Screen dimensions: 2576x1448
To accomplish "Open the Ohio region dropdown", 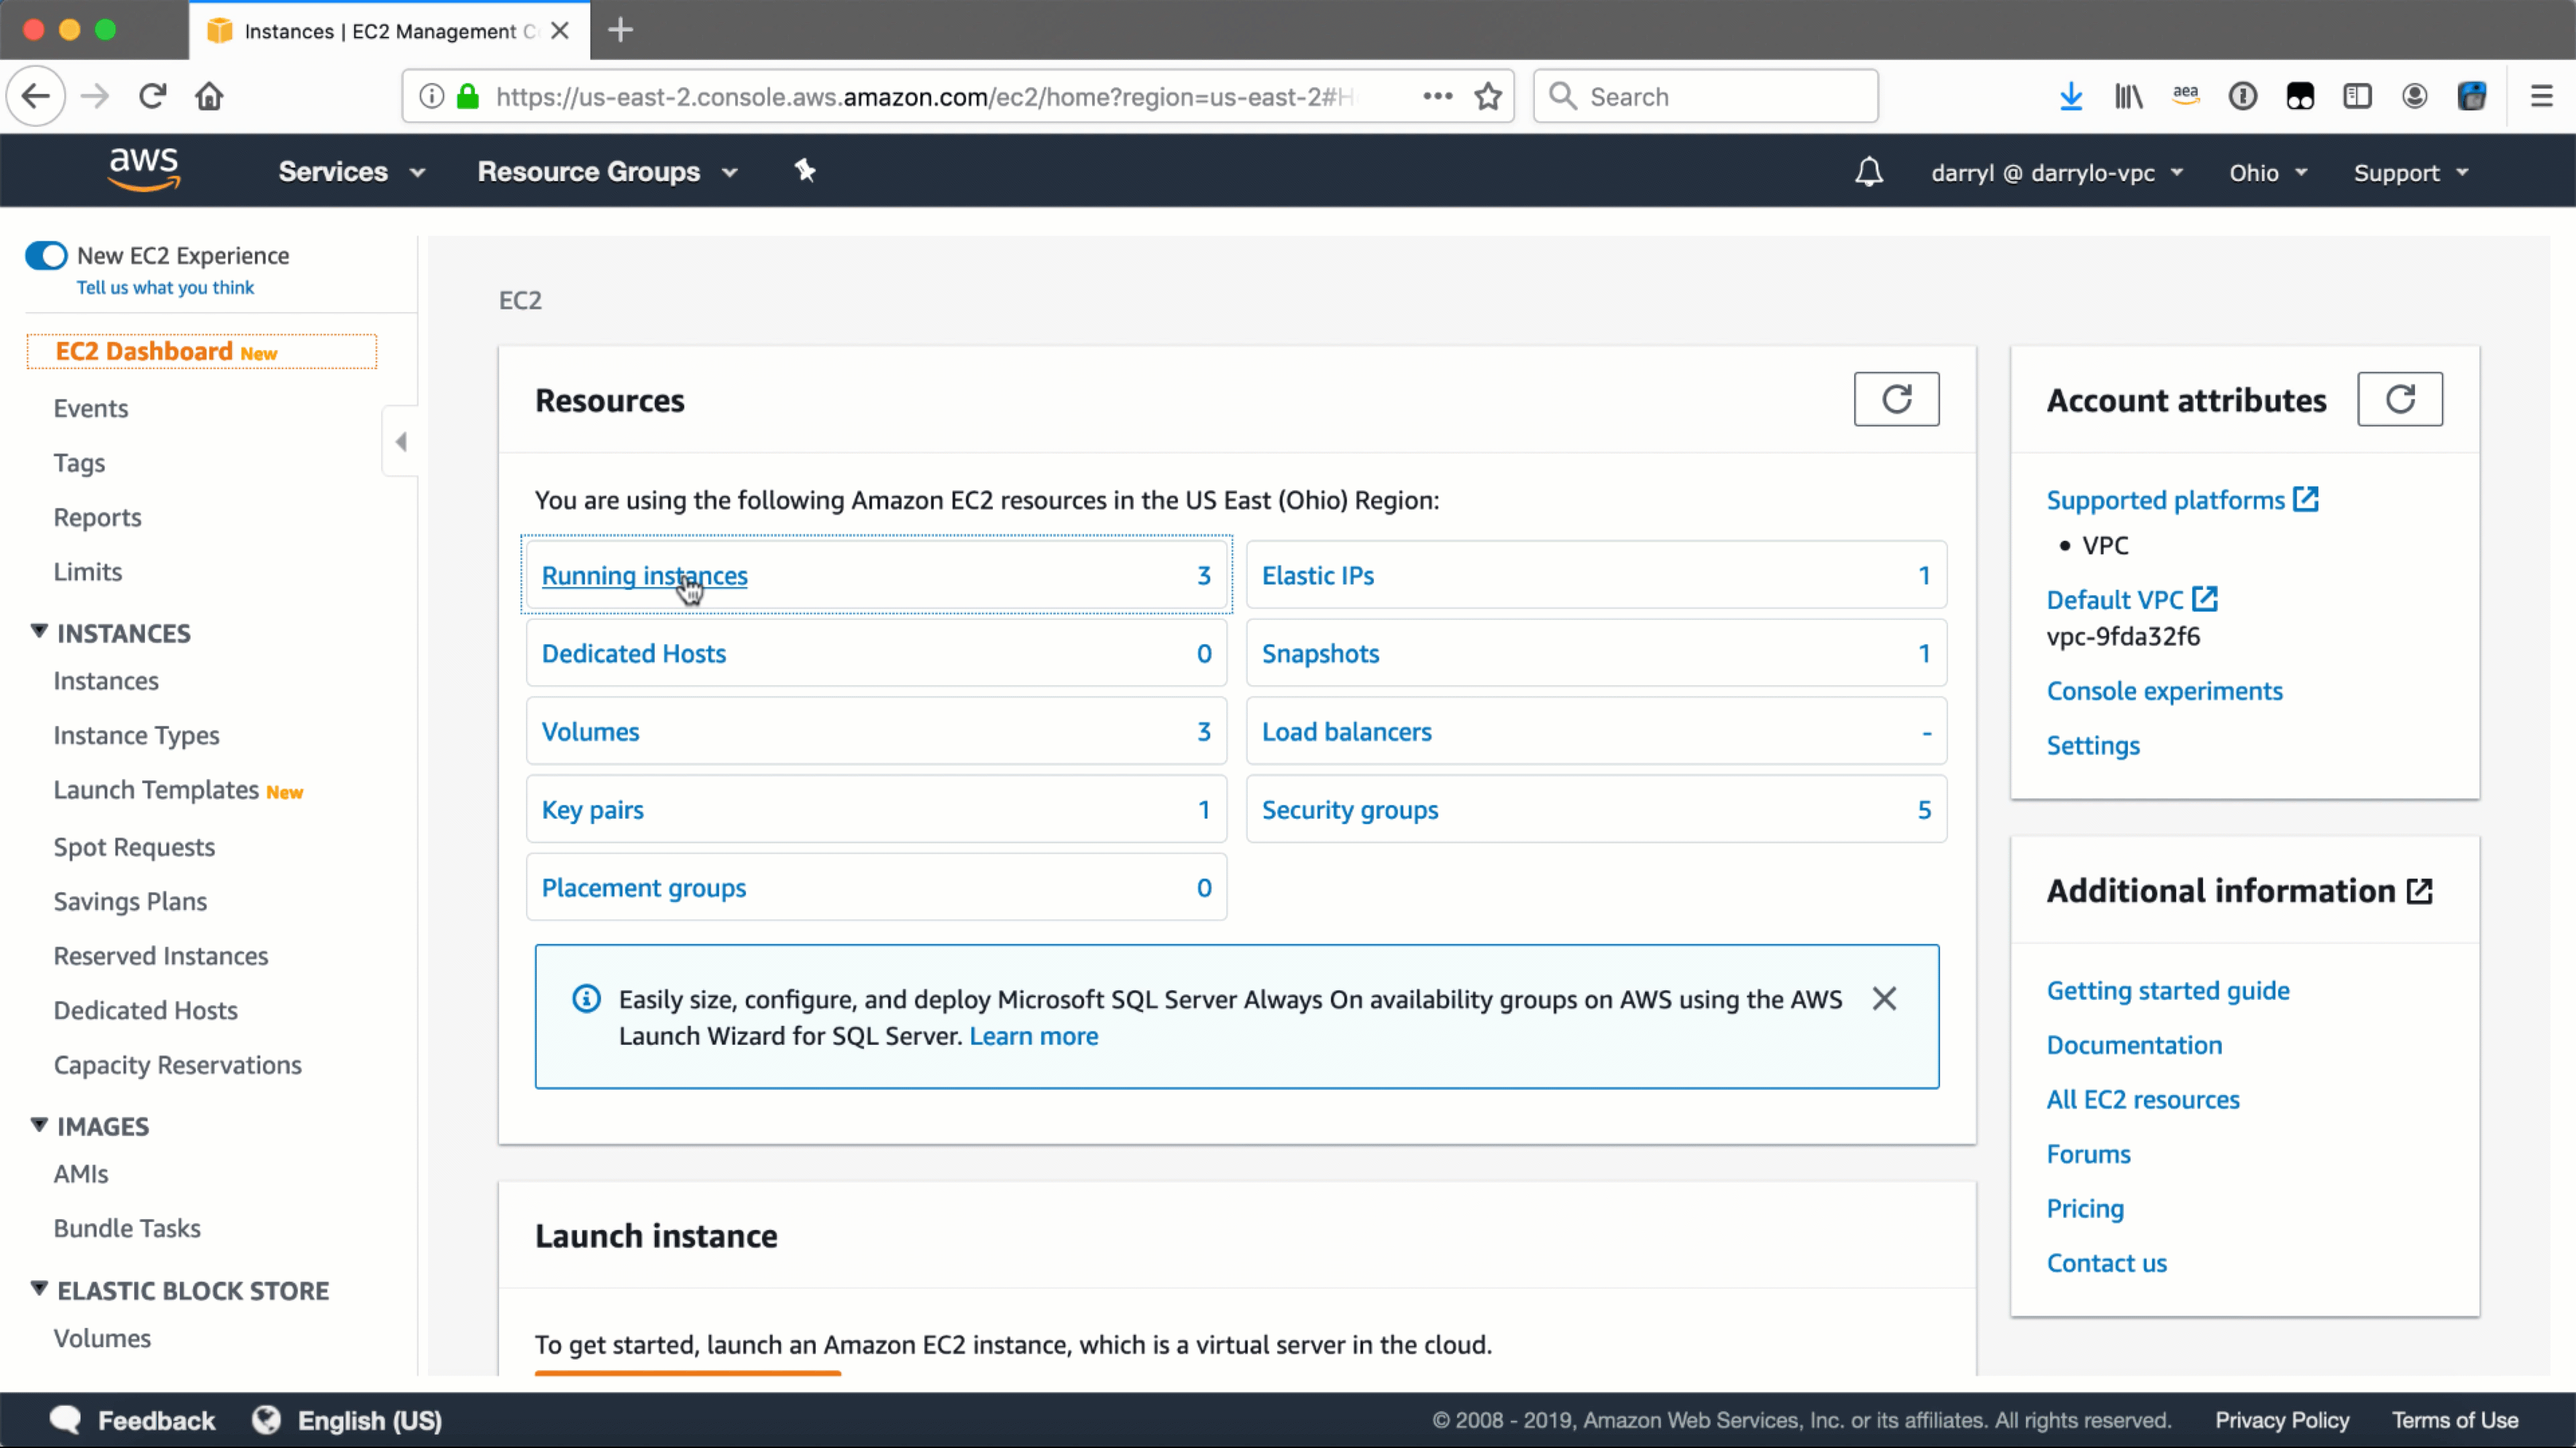I will 2268,173.
